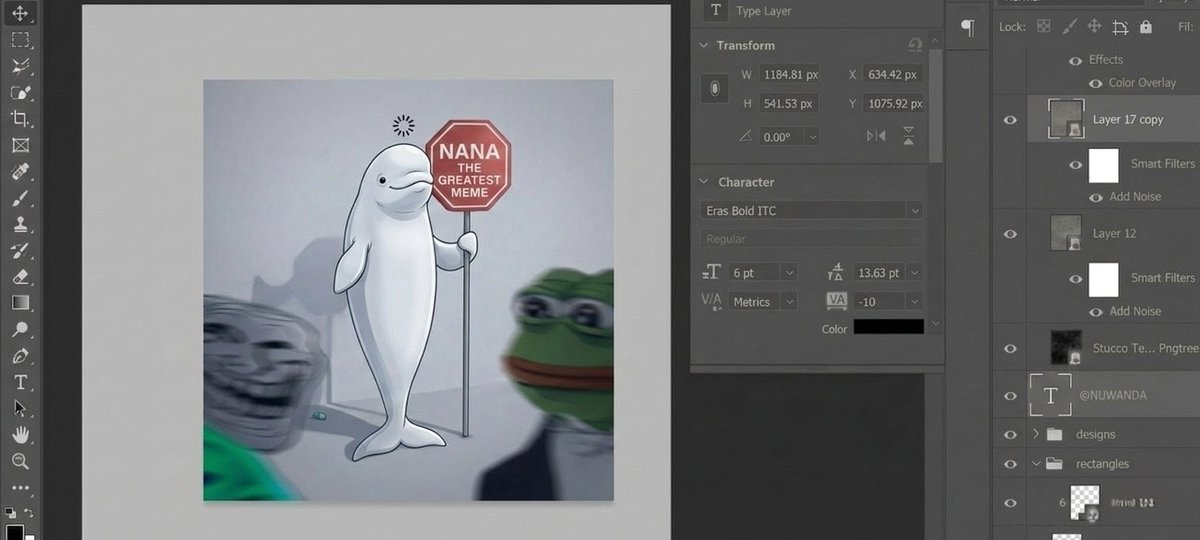The image size is (1200, 540).
Task: Select the History Brush tool
Action: 20,250
